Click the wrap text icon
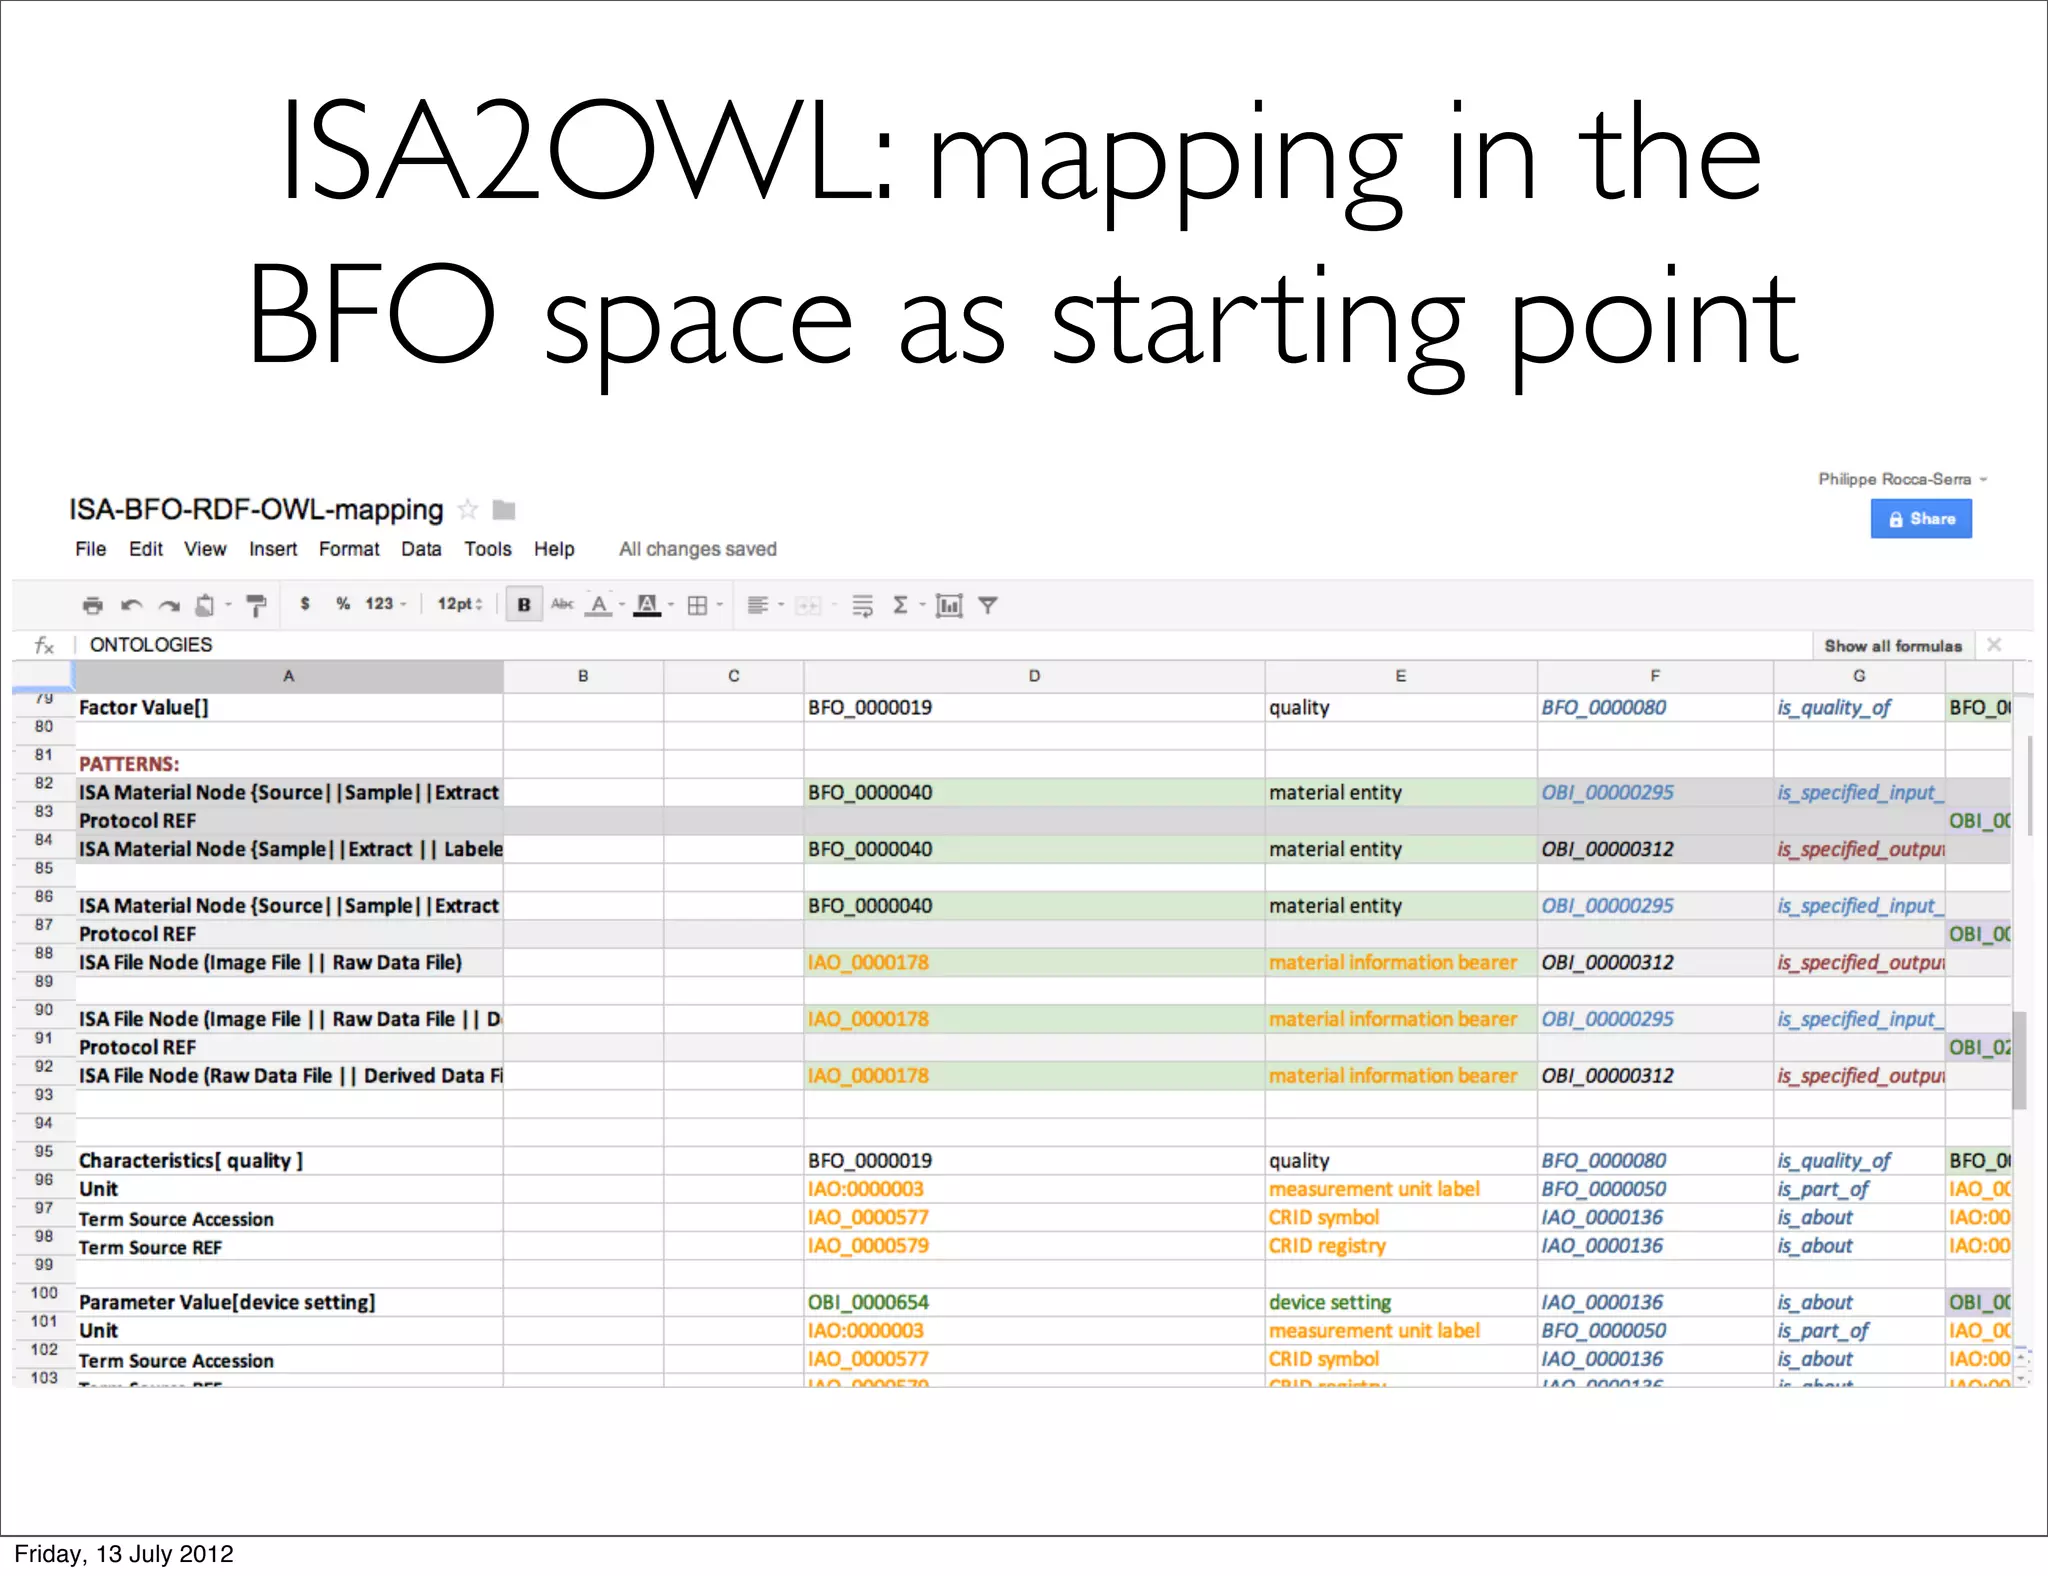The height and width of the screenshot is (1576, 2048). pos(862,605)
